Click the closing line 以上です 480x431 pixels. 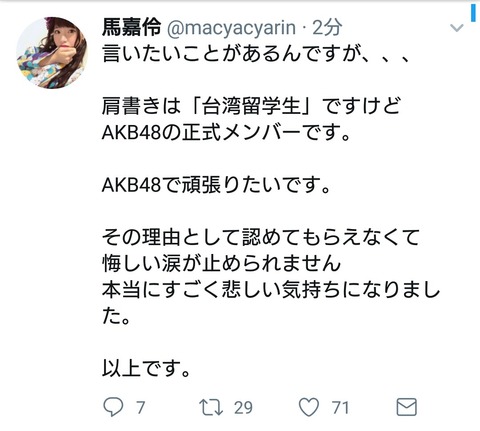coord(146,369)
